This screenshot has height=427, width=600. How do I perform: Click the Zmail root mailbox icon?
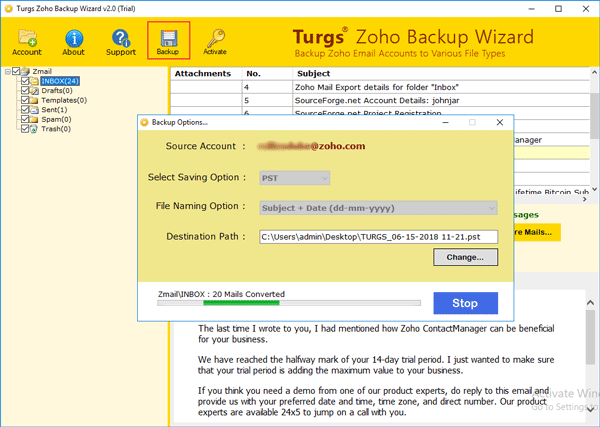coord(26,71)
